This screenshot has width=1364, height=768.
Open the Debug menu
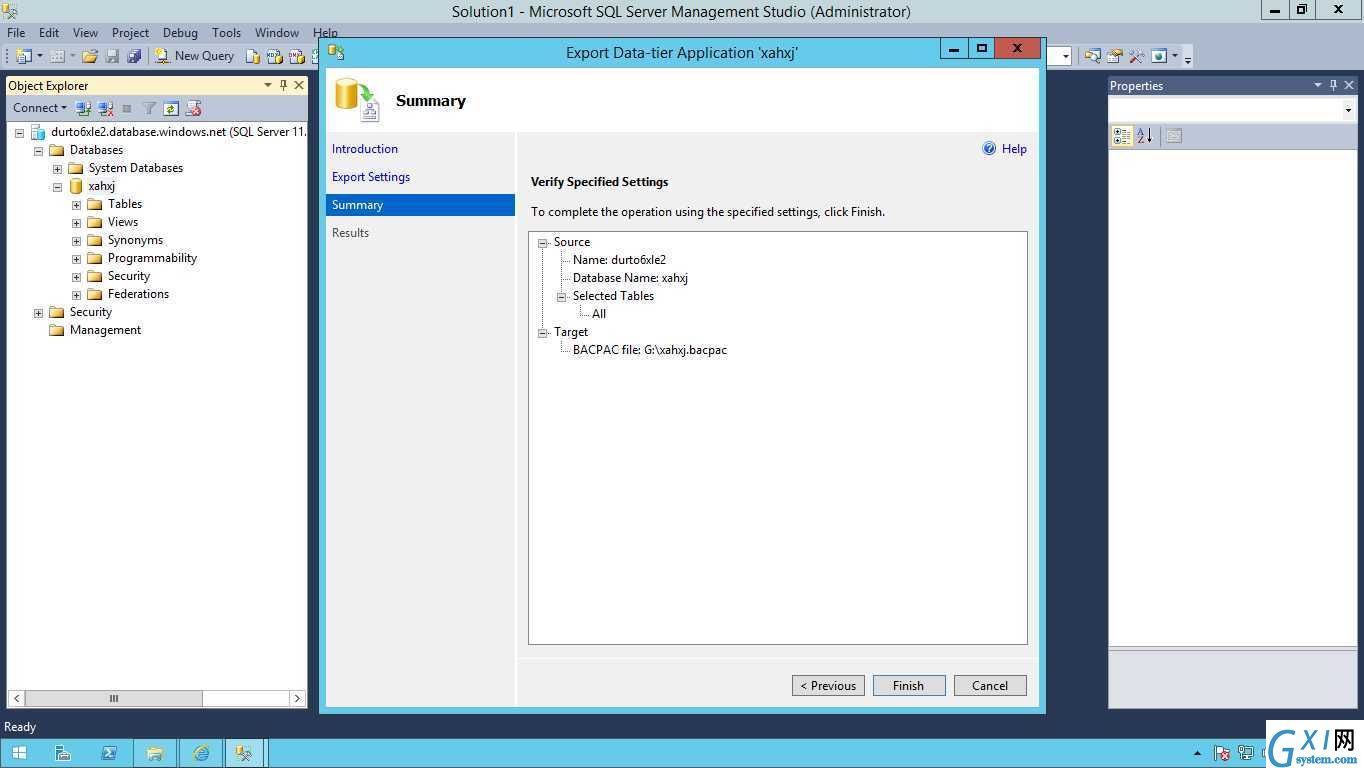click(x=180, y=33)
